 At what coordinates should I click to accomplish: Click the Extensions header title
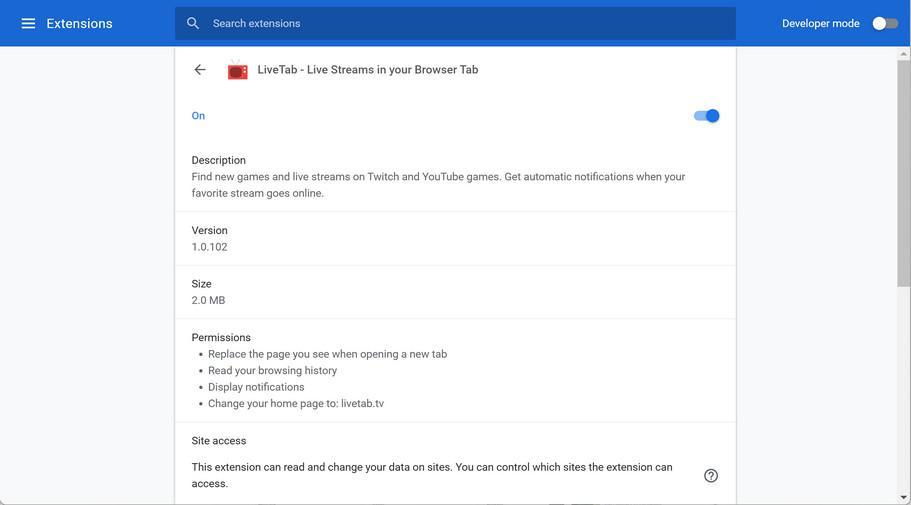click(x=79, y=23)
